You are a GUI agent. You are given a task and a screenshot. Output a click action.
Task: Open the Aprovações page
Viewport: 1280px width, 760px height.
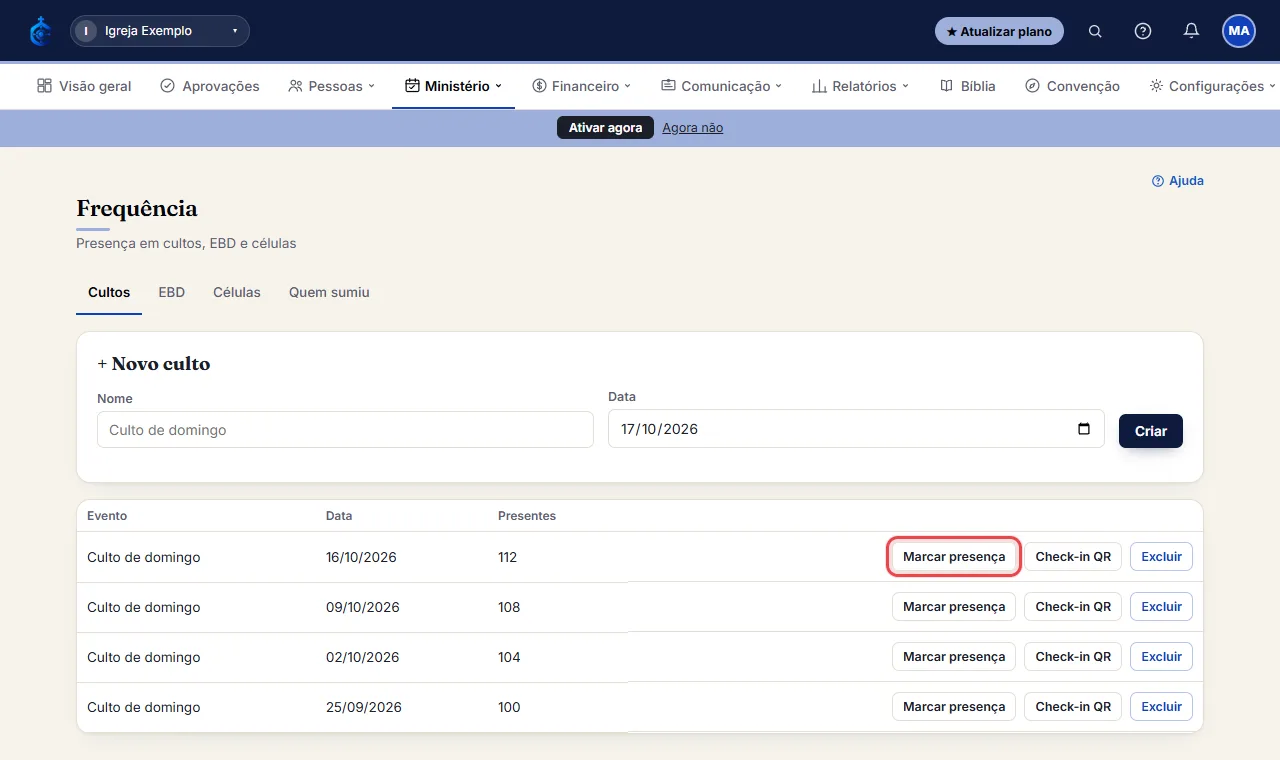(210, 86)
